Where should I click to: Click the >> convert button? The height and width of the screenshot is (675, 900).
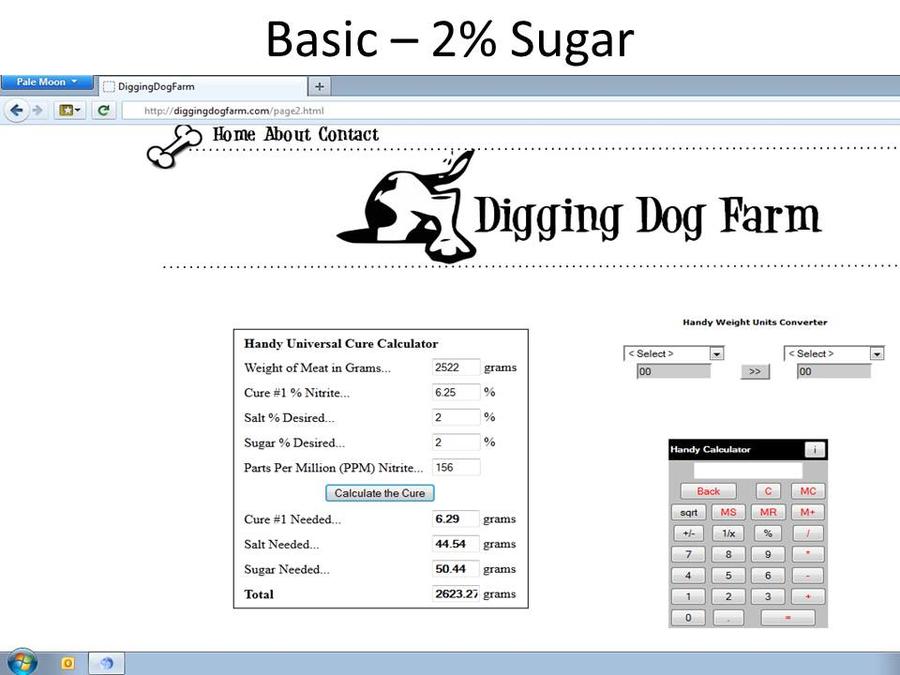754,371
